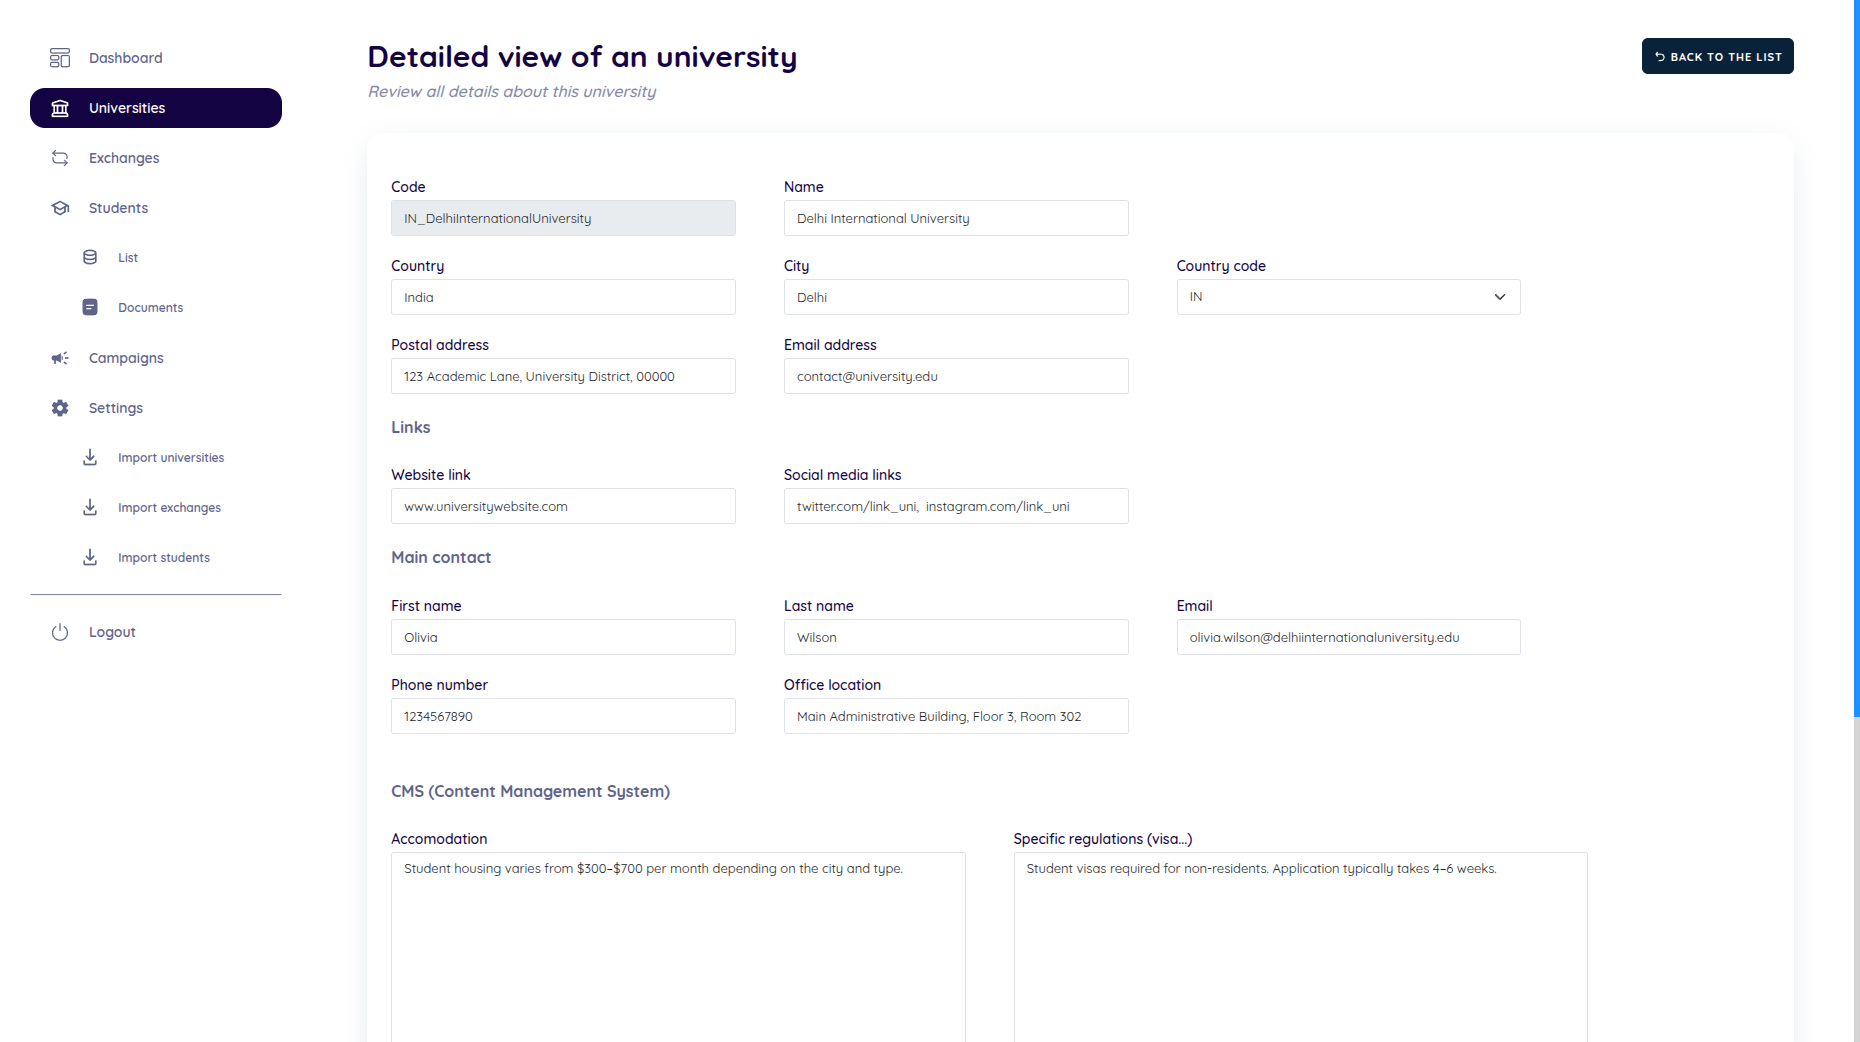Viewport: 1860px width, 1042px height.
Task: Click the Name input field
Action: click(956, 218)
